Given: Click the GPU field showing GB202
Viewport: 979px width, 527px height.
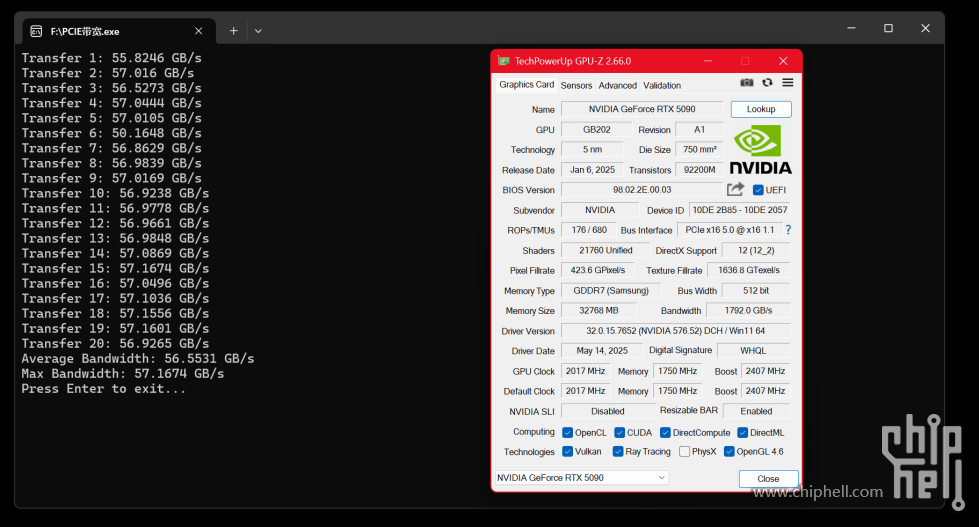Looking at the screenshot, I should point(597,130).
